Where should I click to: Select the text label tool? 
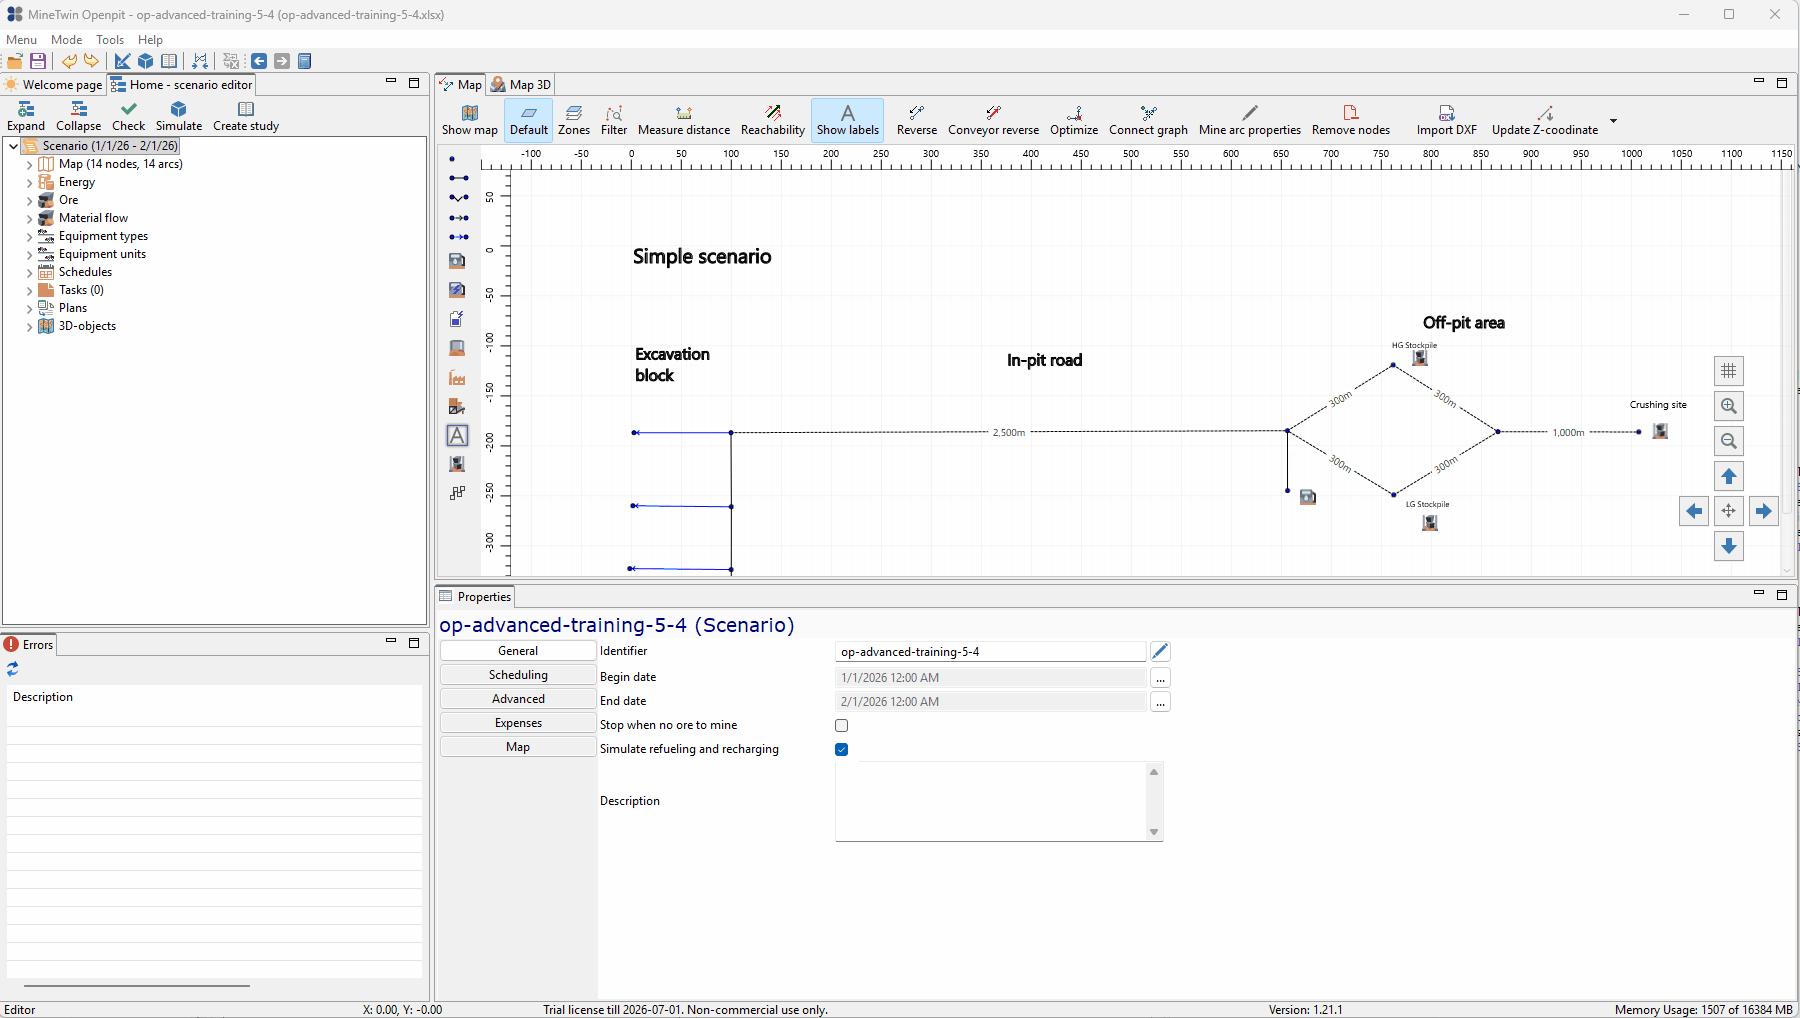pos(457,435)
